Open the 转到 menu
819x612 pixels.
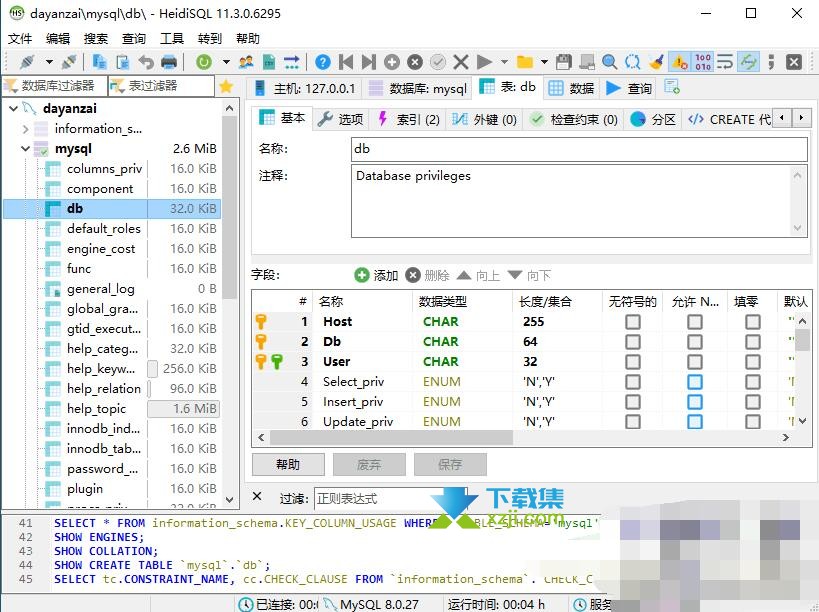[209, 39]
